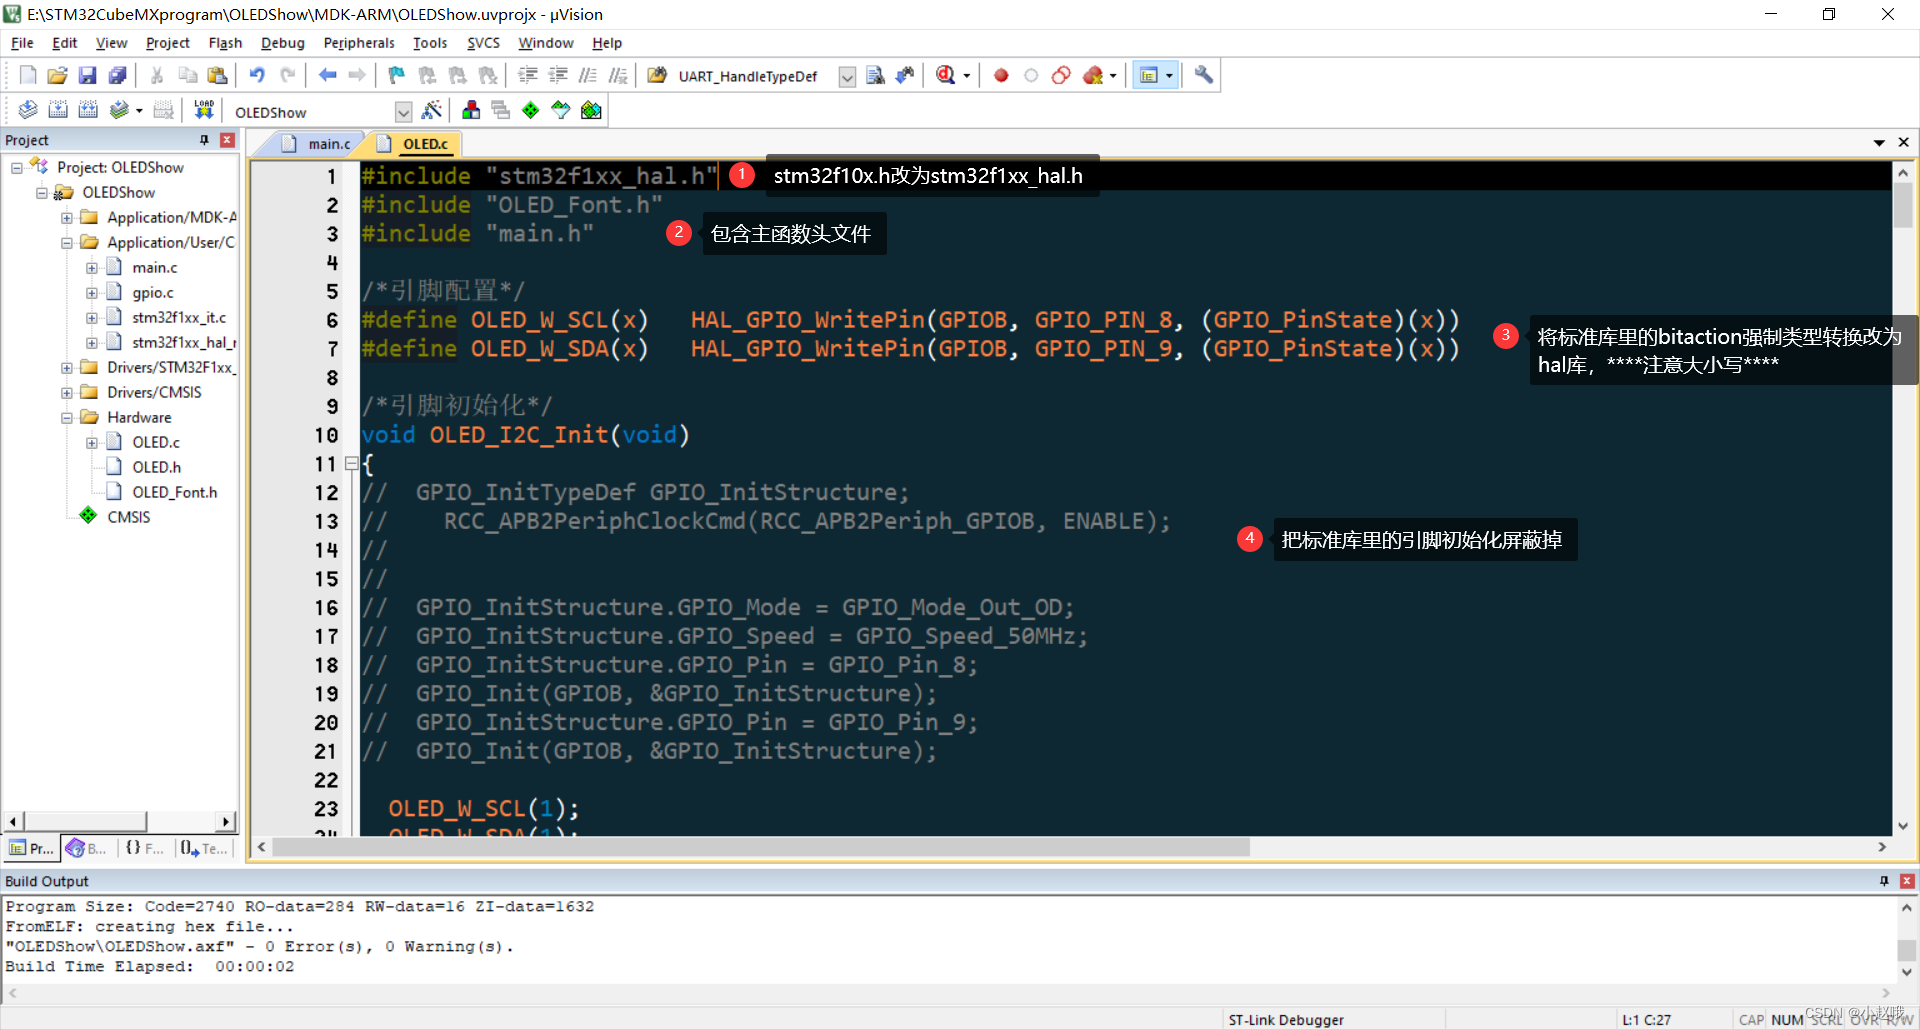Click the editor vertical scrollbar thumb
Screen dimensions: 1920x1030
1903,205
